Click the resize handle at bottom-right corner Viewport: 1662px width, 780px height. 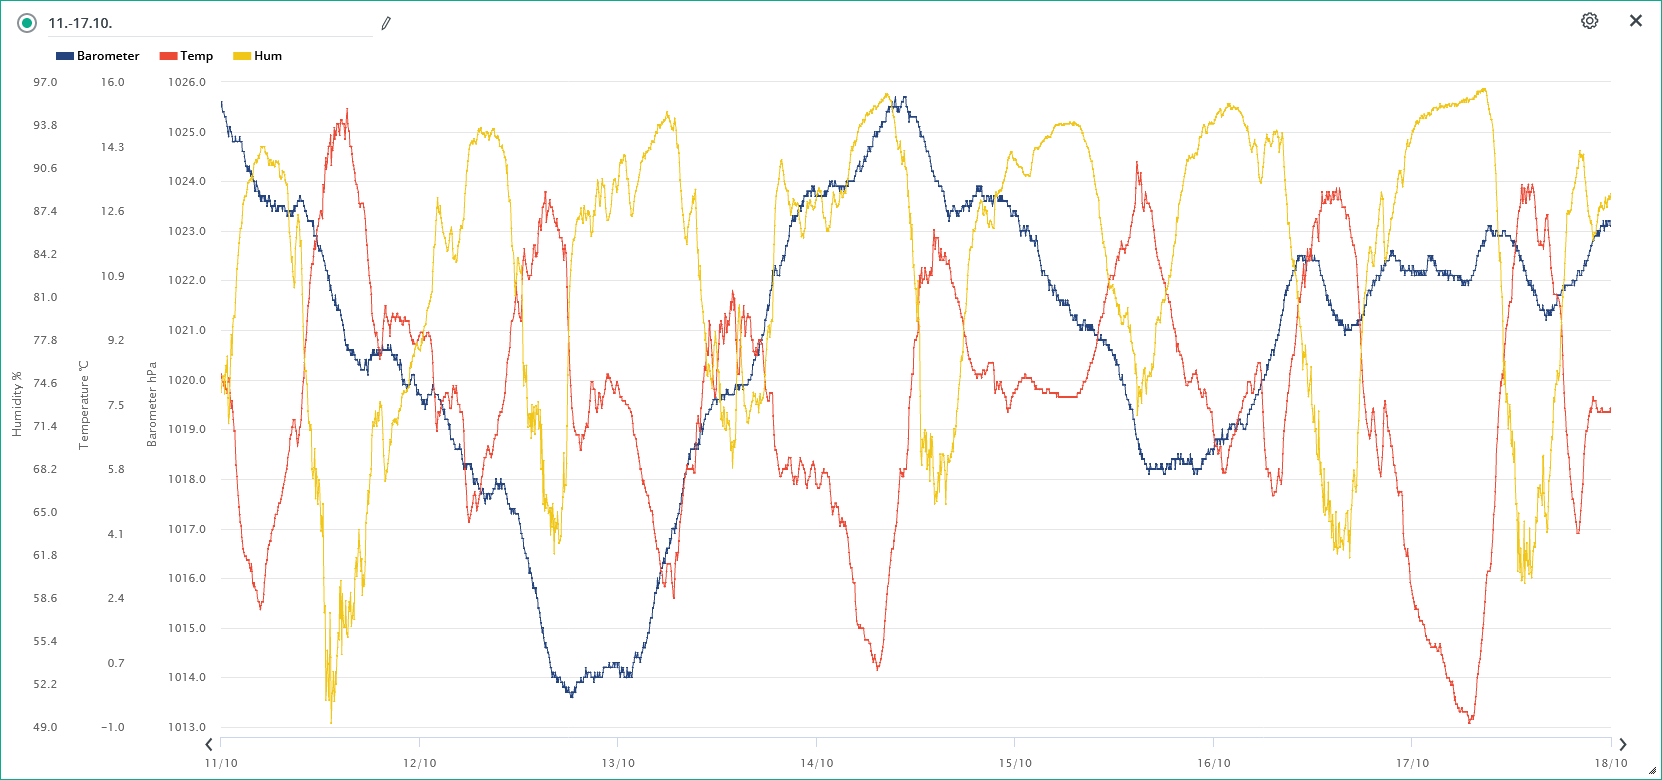click(1652, 770)
